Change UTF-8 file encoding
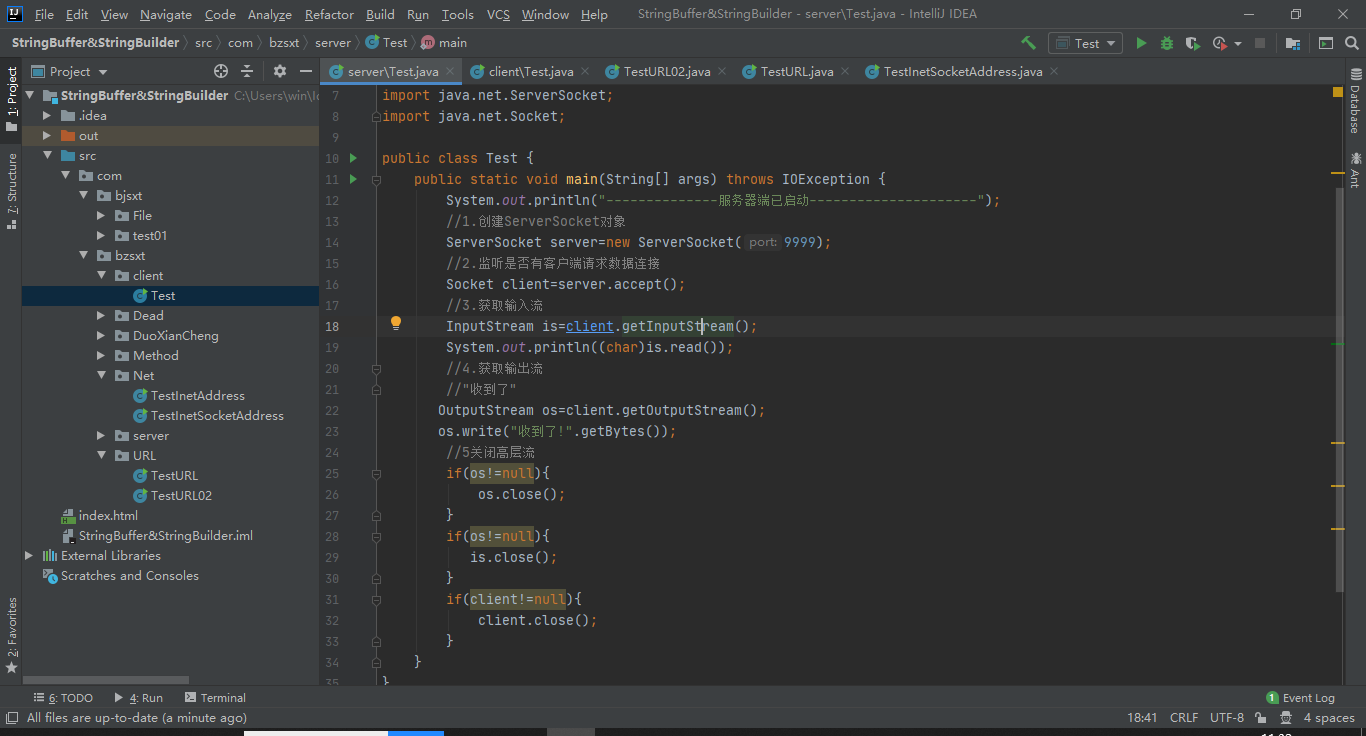Screen dimensions: 1366x736 pyautogui.click(x=1227, y=718)
